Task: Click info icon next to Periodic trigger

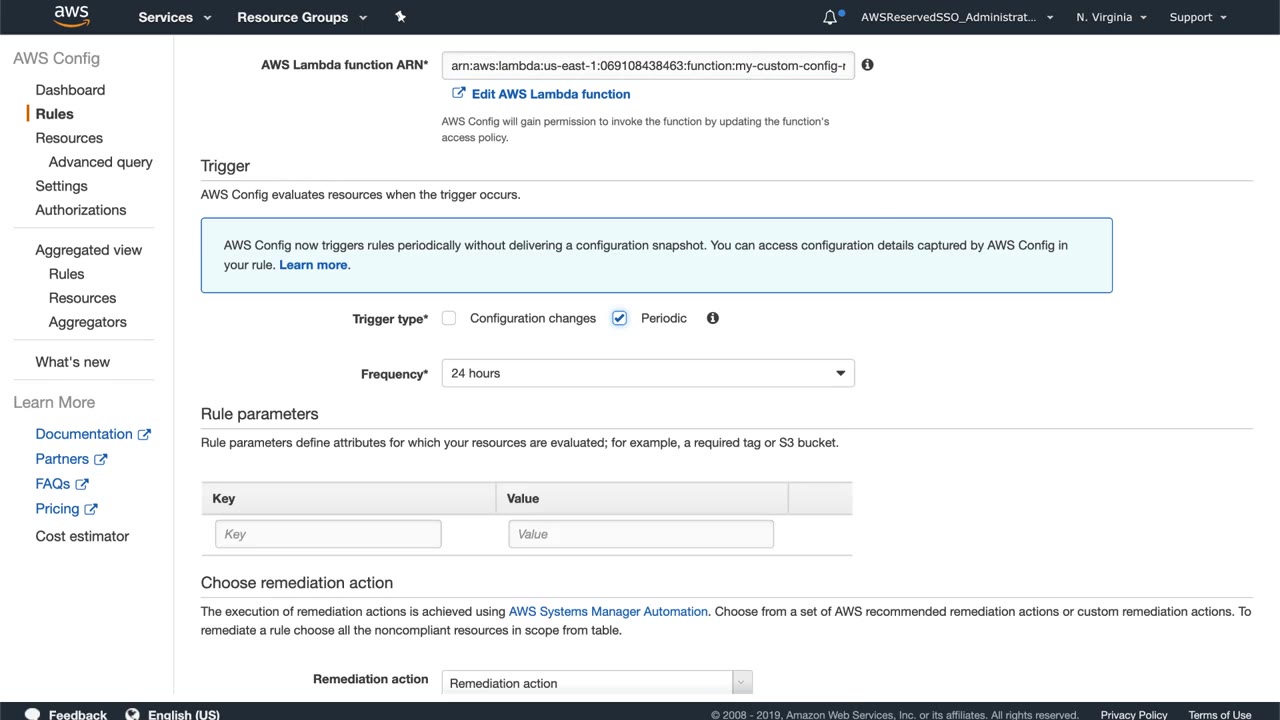Action: [x=712, y=318]
